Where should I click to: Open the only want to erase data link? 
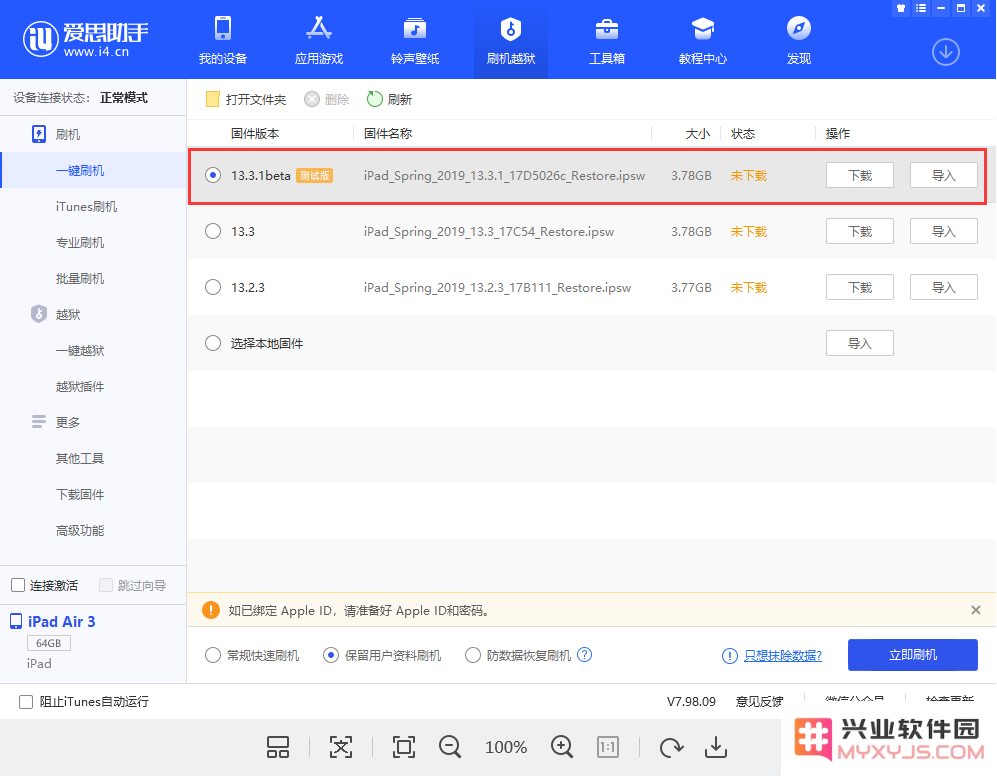783,656
